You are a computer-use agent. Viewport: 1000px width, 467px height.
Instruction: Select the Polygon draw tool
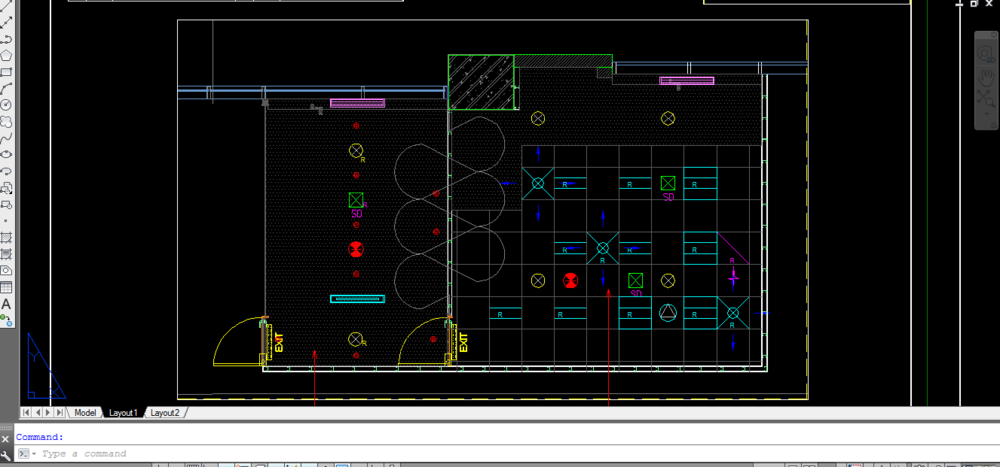coord(6,55)
